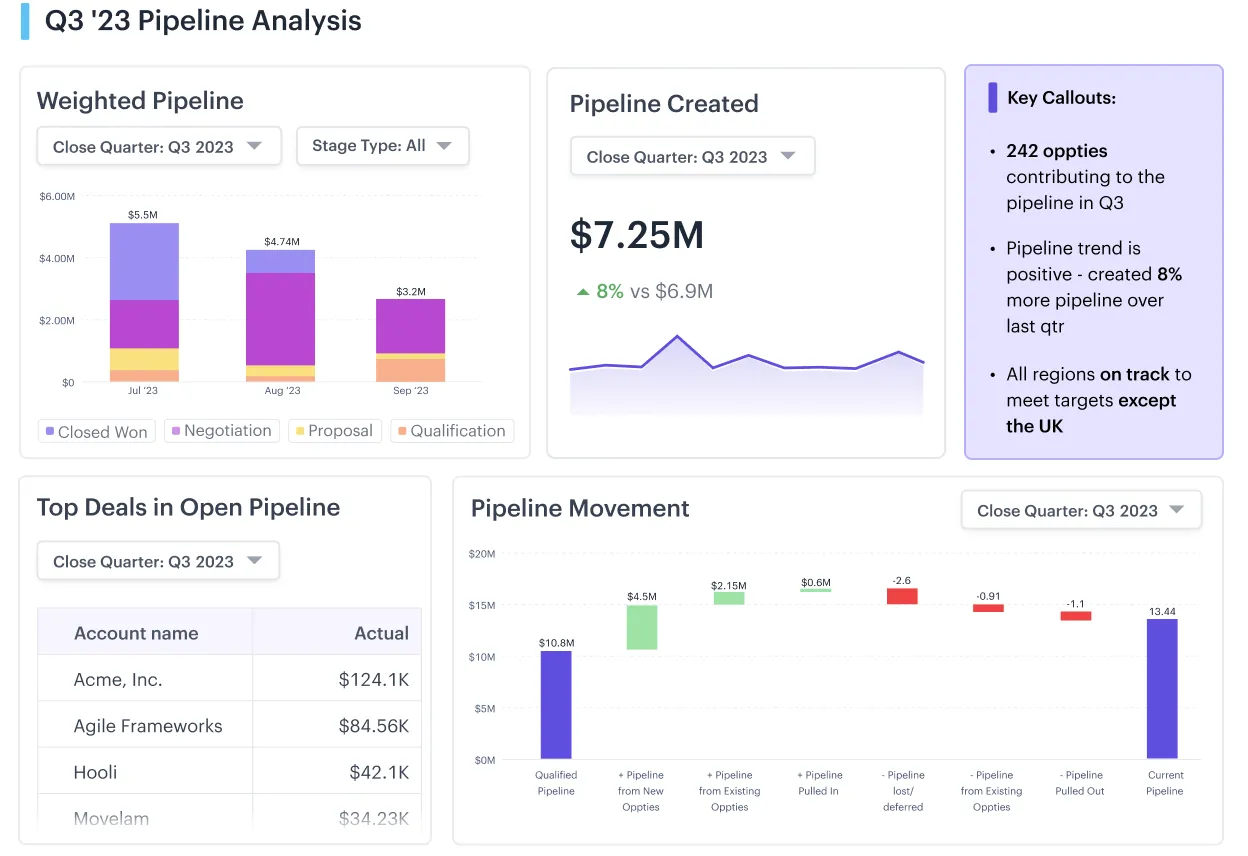Click the green 8% growth indicator arrow
The width and height of the screenshot is (1248, 856).
tap(583, 291)
